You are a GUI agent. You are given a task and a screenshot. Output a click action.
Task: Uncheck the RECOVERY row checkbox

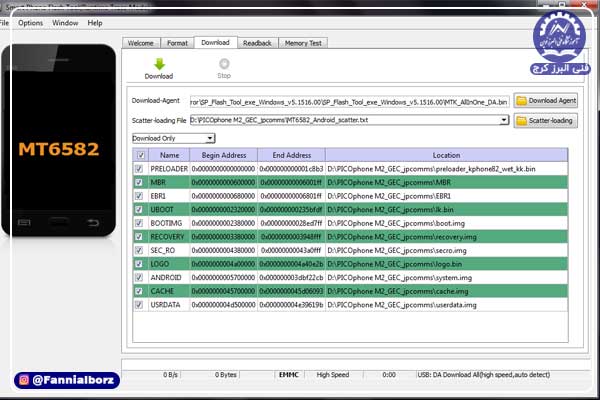point(139,237)
